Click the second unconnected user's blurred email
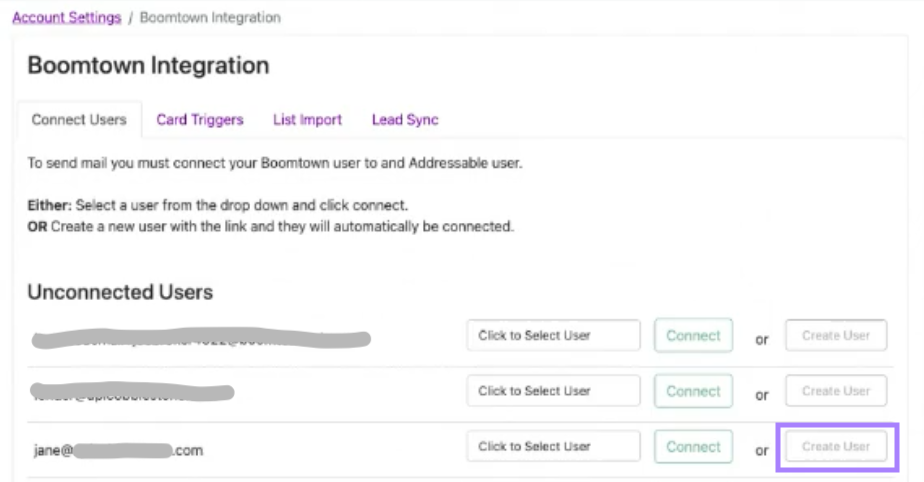924x482 pixels. pos(132,392)
